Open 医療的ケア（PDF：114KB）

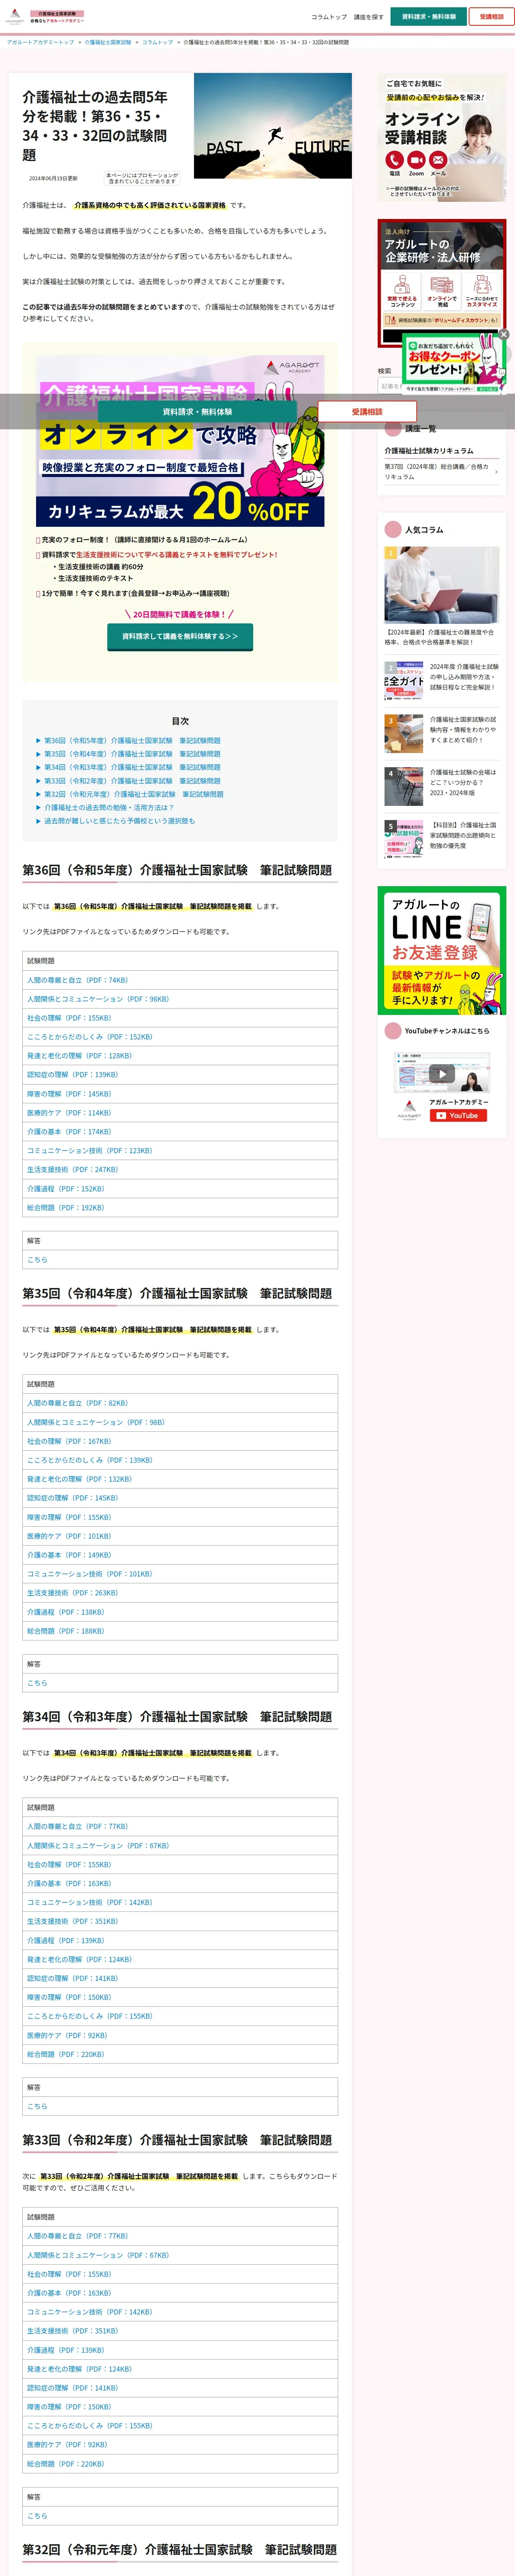(69, 1113)
